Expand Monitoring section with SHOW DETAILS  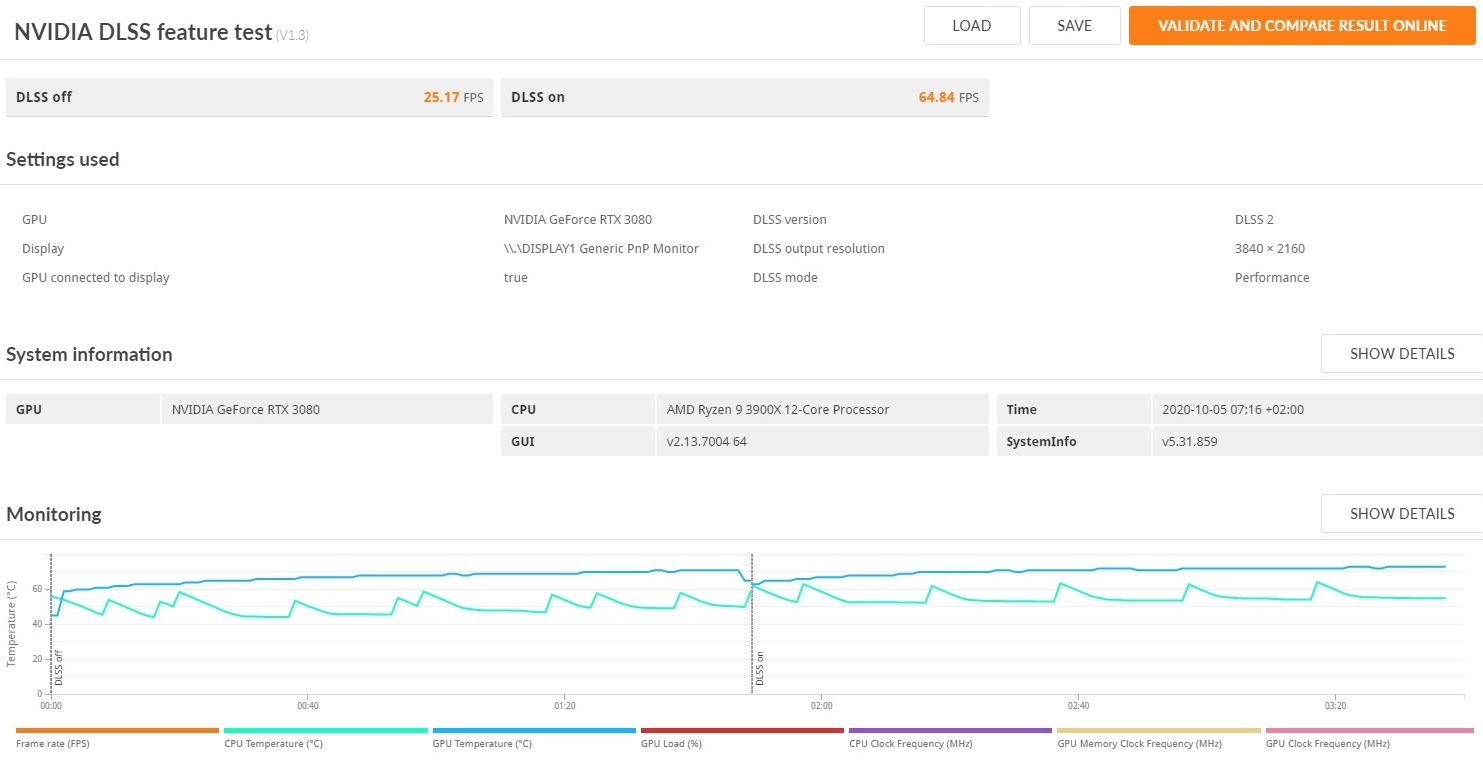(1402, 514)
